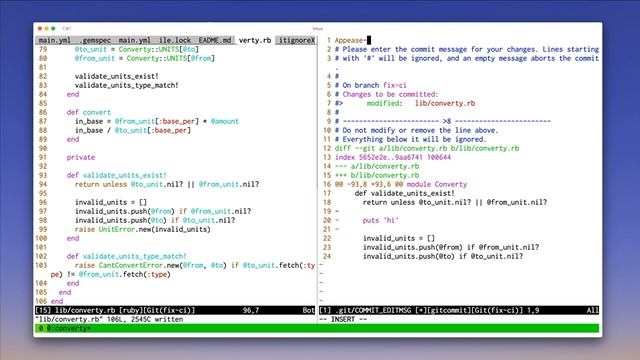Click '# Changes to be committed:' line

click(387, 94)
